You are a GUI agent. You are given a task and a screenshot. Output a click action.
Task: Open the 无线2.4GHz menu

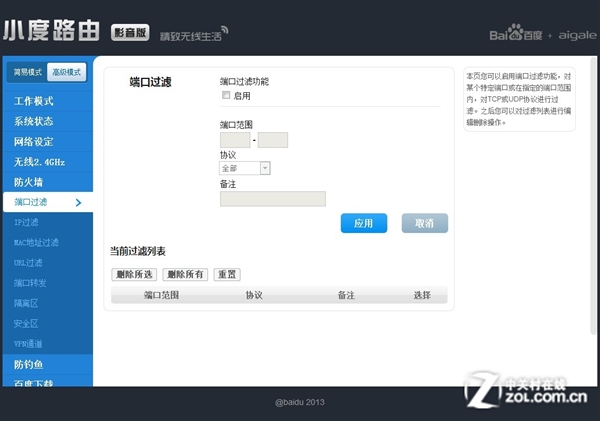[x=48, y=162]
